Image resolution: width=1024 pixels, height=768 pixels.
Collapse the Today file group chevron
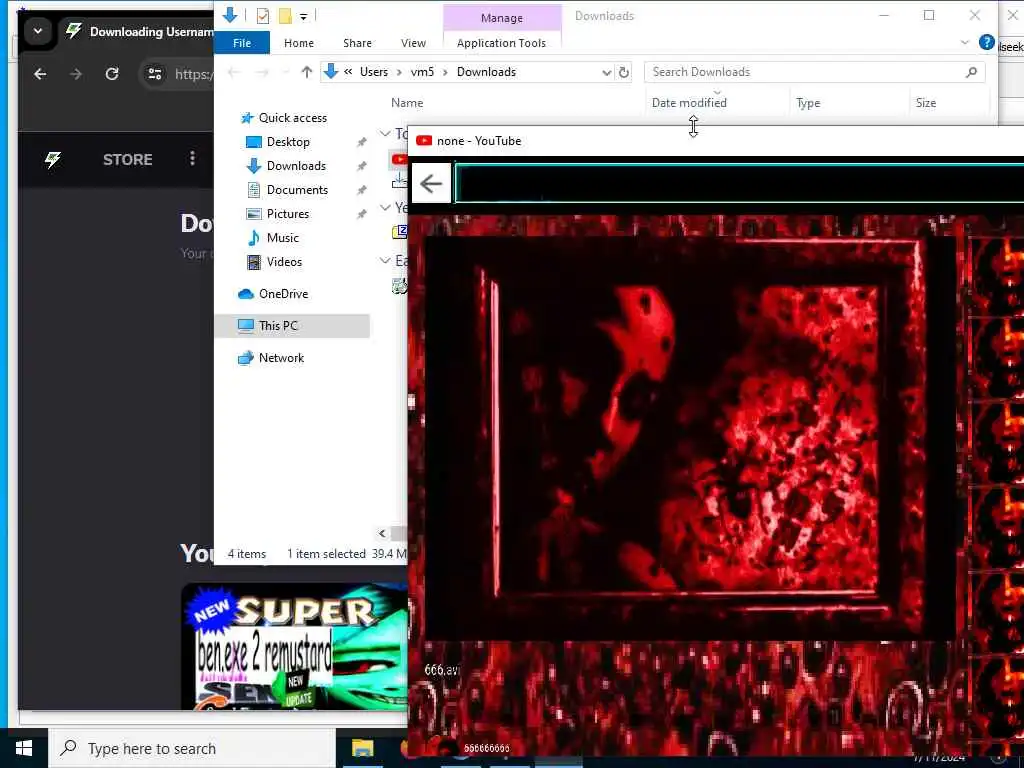point(385,133)
